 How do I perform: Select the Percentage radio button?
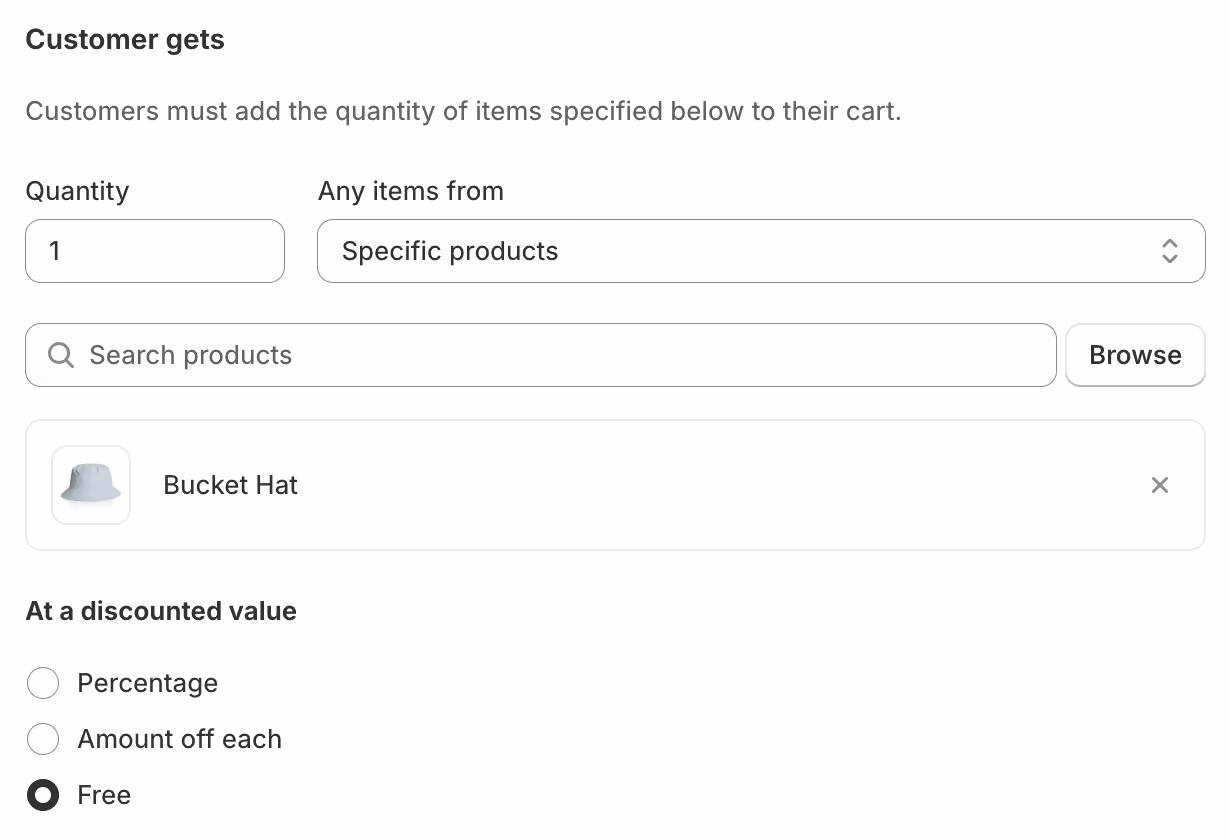[x=43, y=683]
